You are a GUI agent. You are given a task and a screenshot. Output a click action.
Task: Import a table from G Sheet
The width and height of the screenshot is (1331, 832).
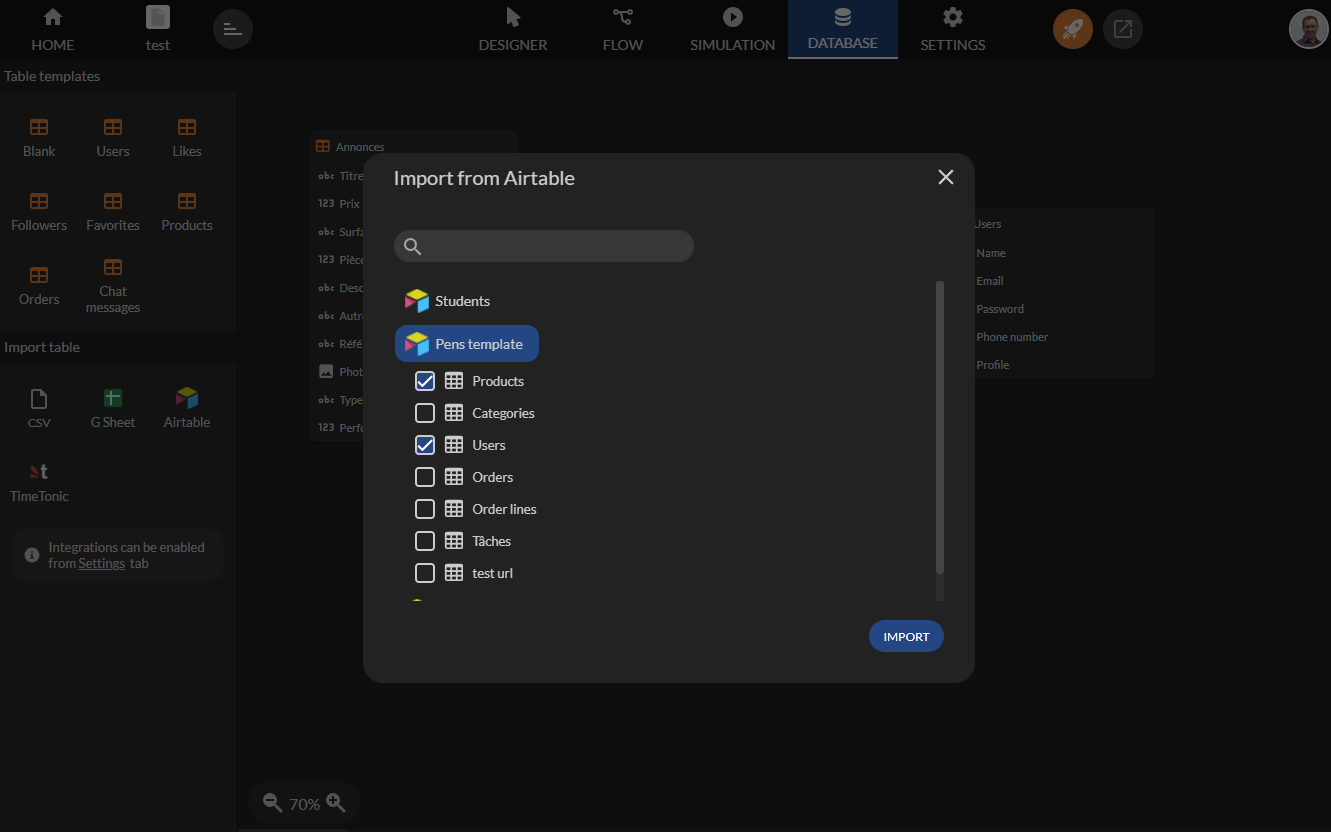113,409
